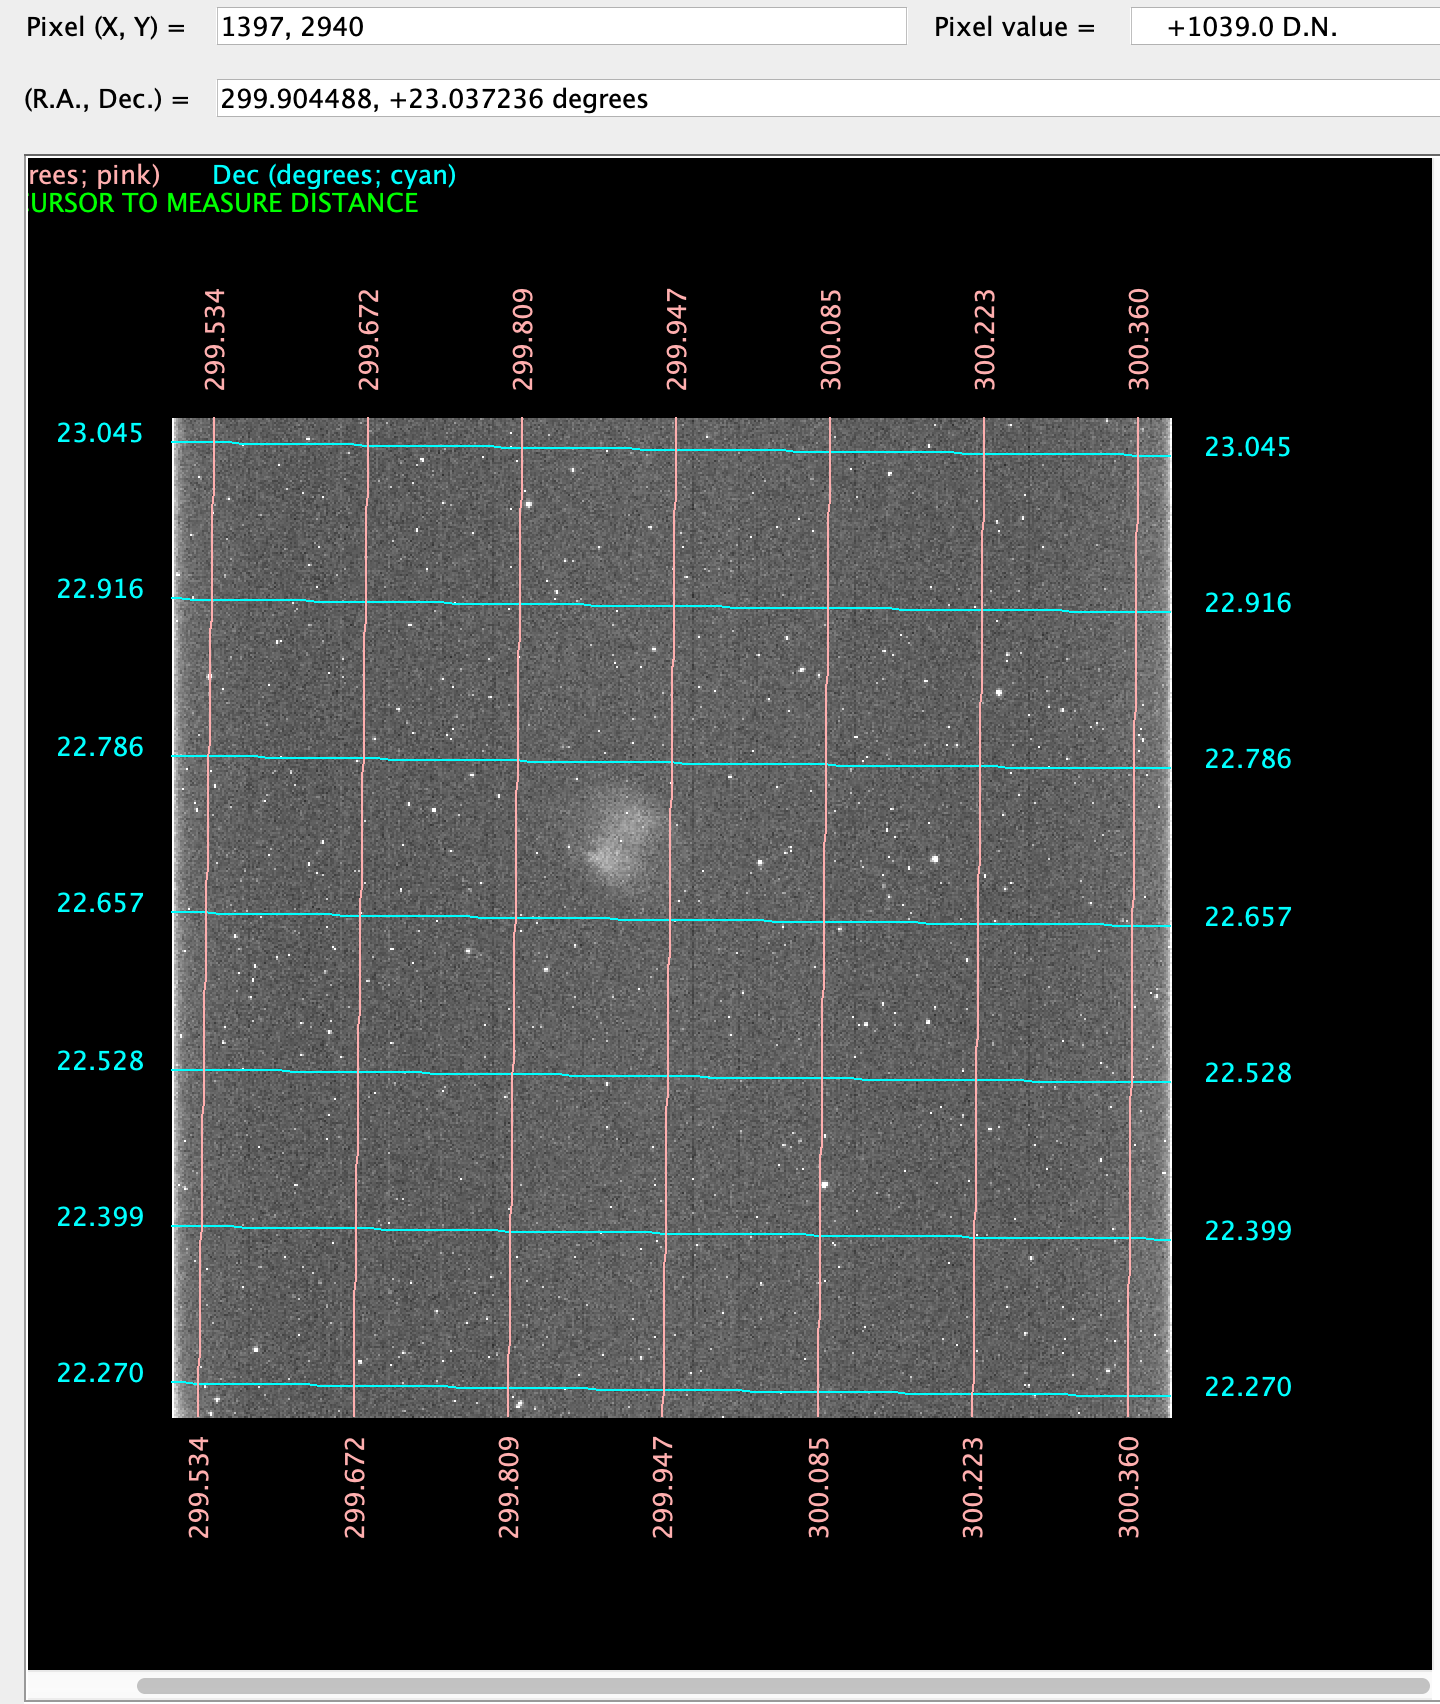
Task: Click the left-side Dec label 22.657
Action: coord(99,903)
